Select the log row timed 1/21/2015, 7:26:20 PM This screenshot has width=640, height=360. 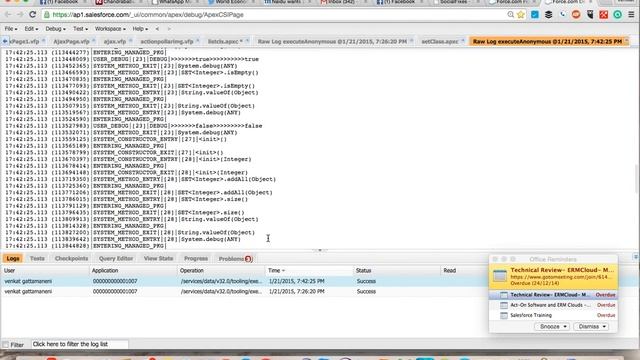245,291
